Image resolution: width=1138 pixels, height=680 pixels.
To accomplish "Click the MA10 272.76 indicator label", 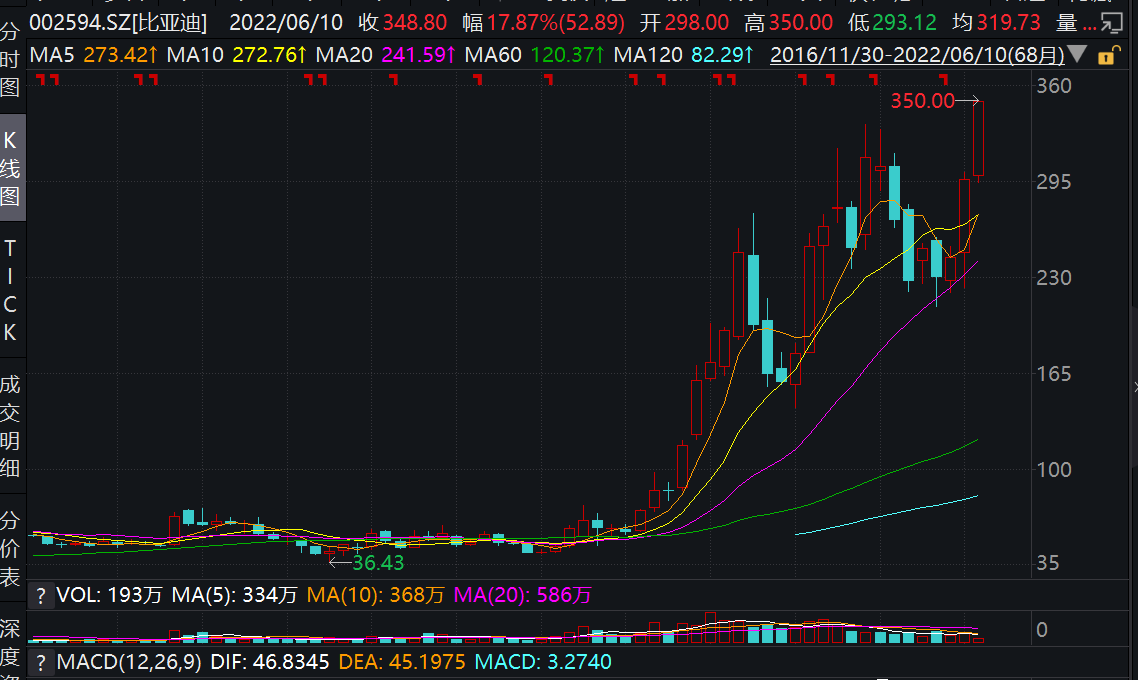I will pos(235,55).
